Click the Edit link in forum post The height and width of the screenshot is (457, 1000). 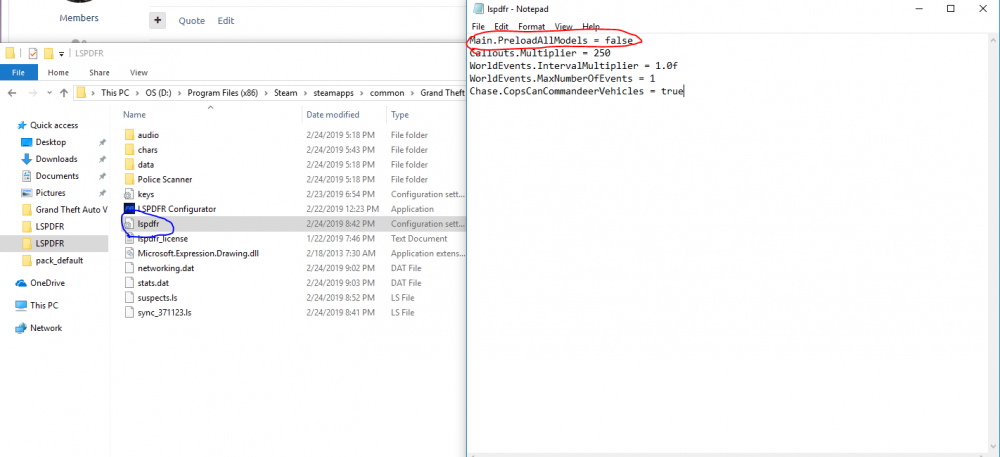point(226,21)
